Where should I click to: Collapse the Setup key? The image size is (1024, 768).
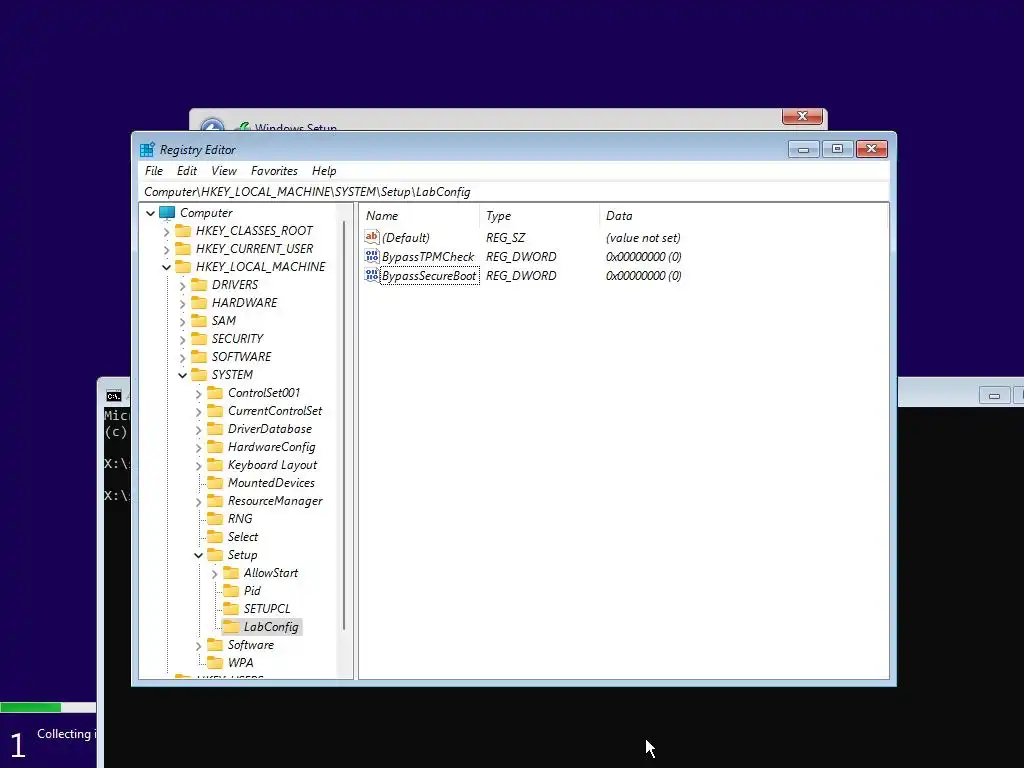(199, 555)
